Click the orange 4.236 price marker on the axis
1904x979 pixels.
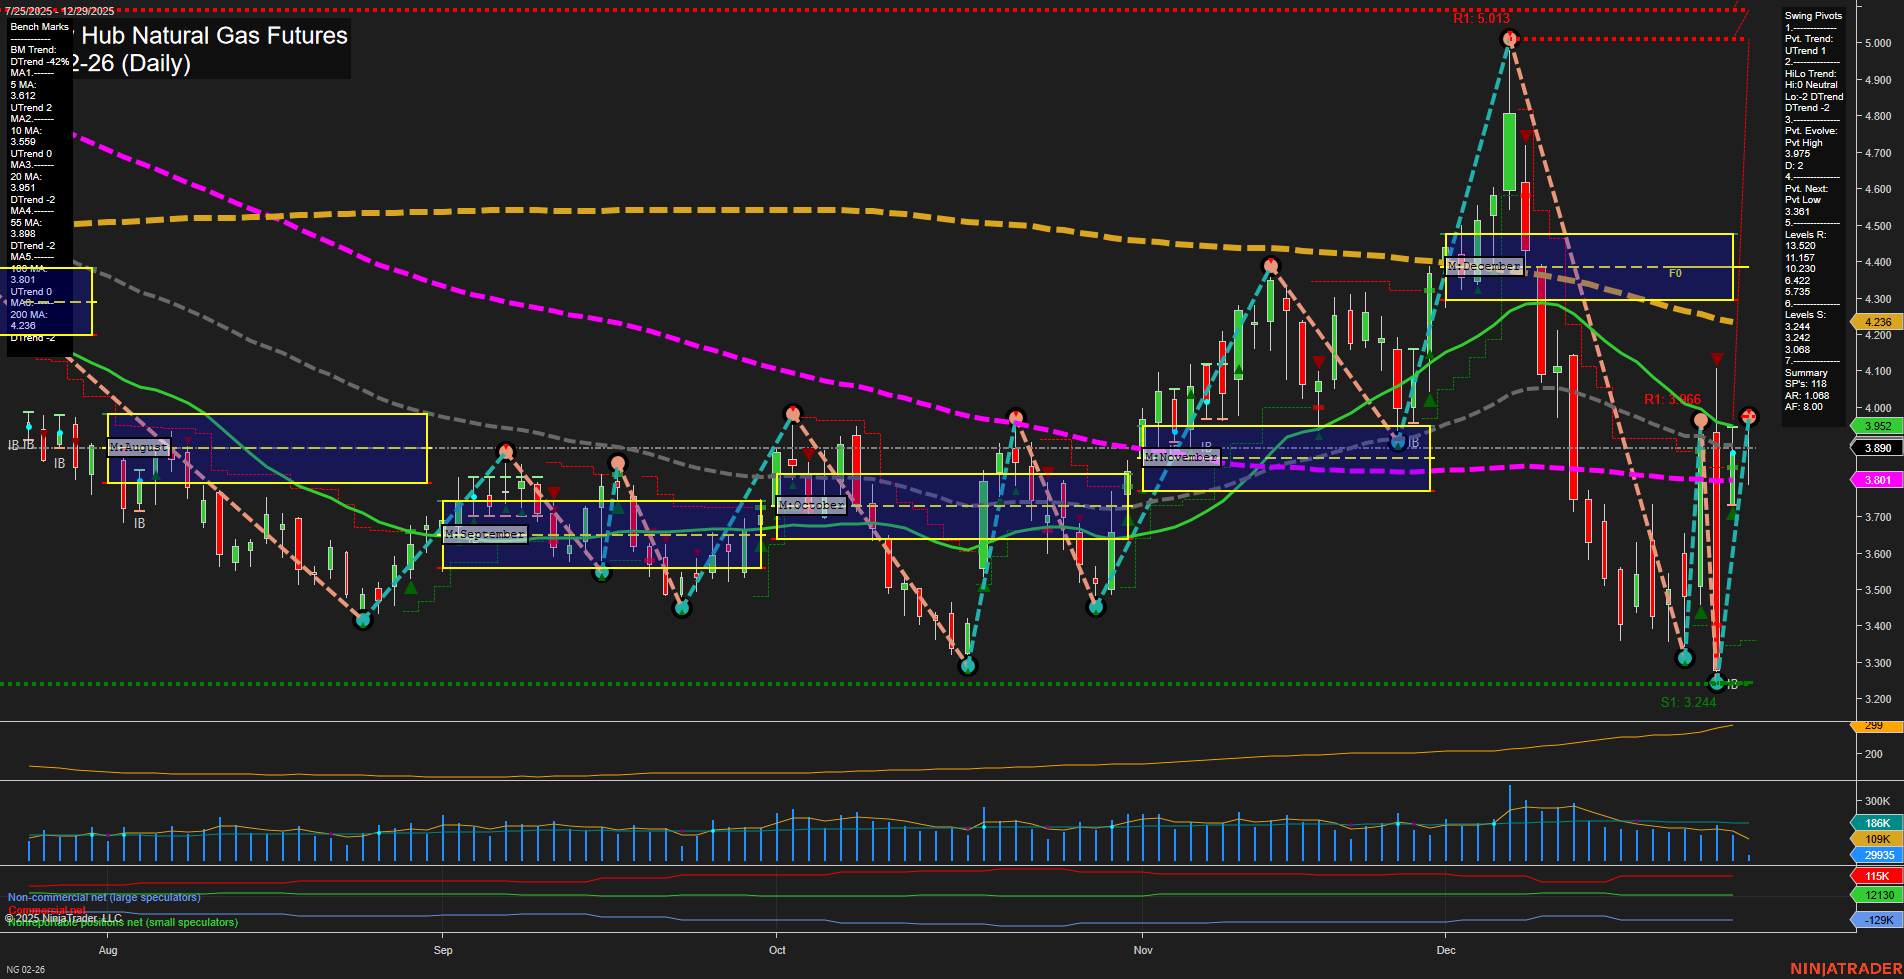click(x=1878, y=322)
